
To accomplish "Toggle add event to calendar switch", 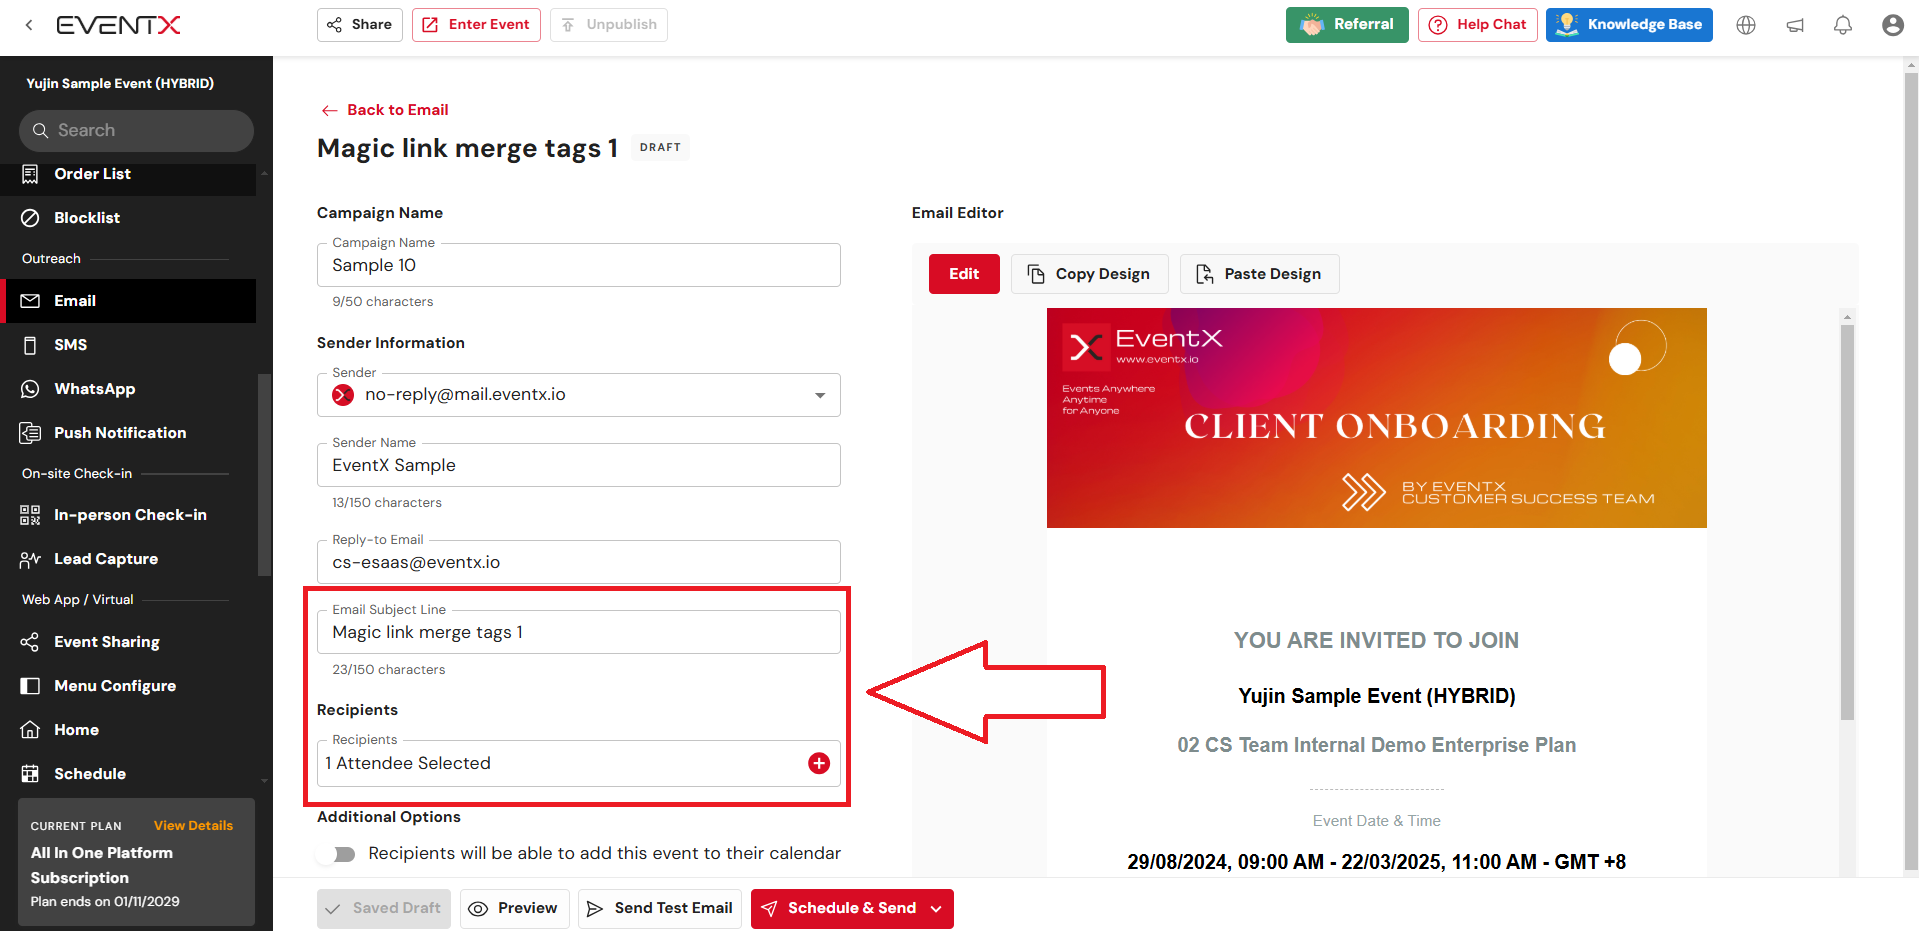I will 336,854.
